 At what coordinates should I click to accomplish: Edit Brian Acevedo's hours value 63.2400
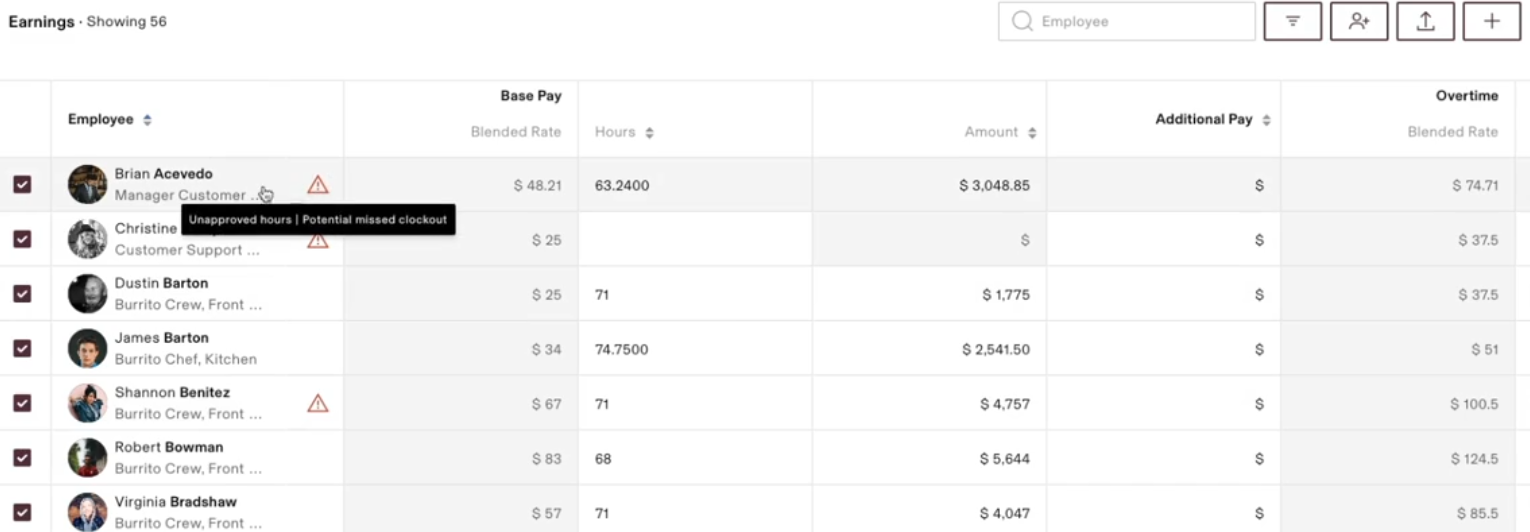622,185
